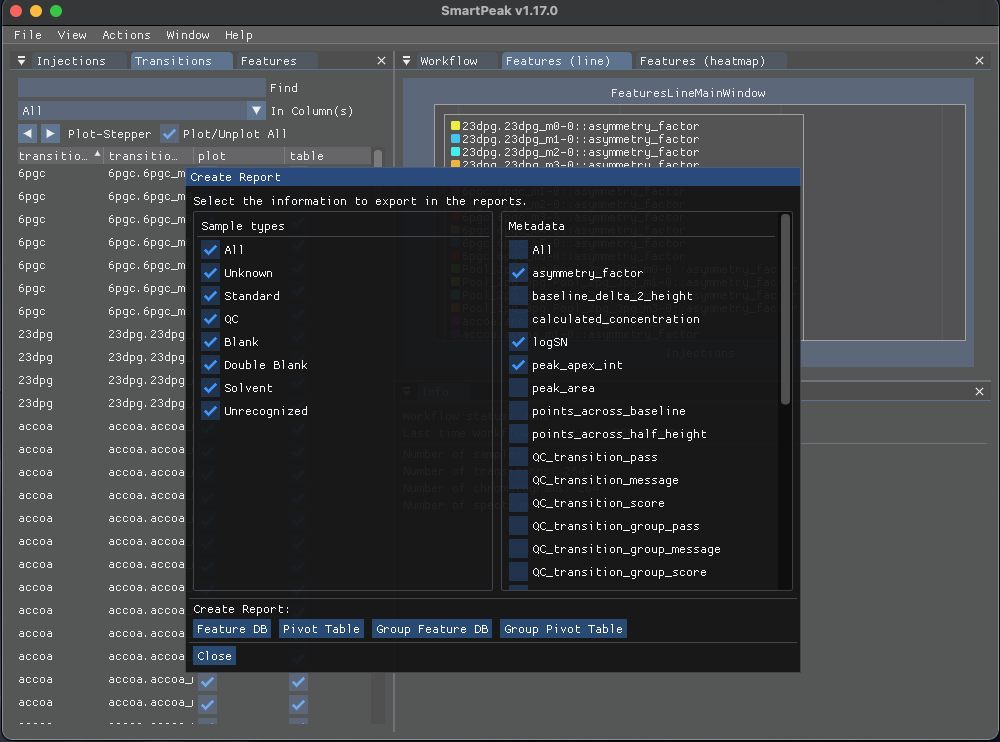Open the left panel tab list triangle

pyautogui.click(x=21, y=61)
